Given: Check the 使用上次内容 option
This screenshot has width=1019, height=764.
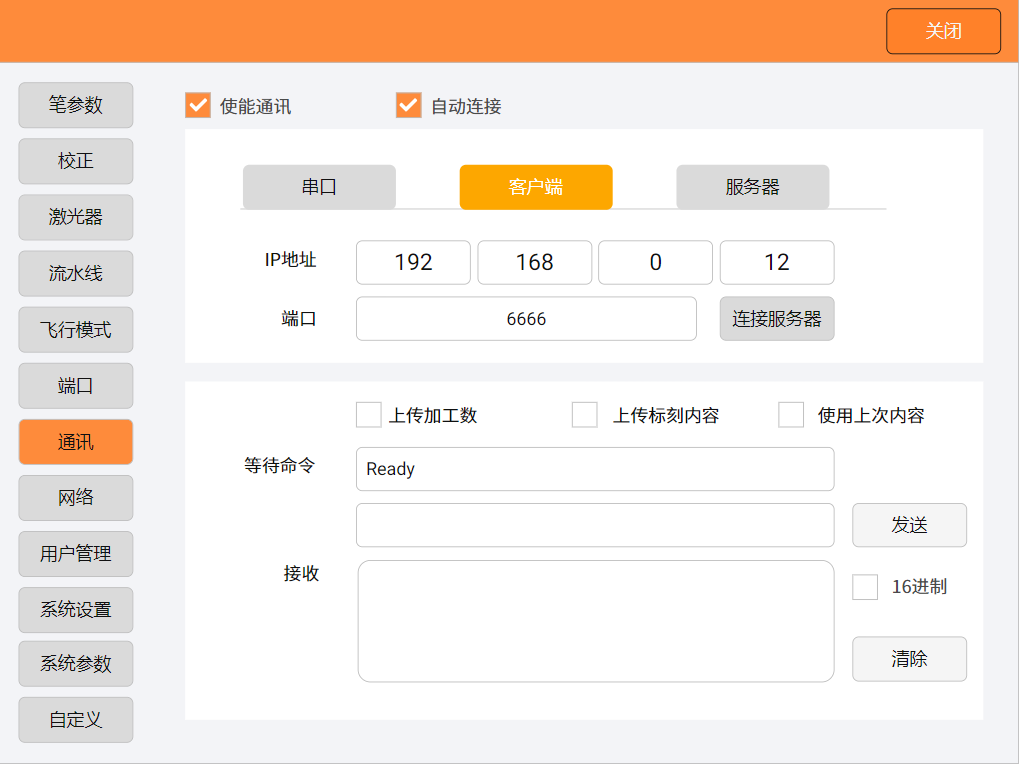Looking at the screenshot, I should tap(791, 414).
